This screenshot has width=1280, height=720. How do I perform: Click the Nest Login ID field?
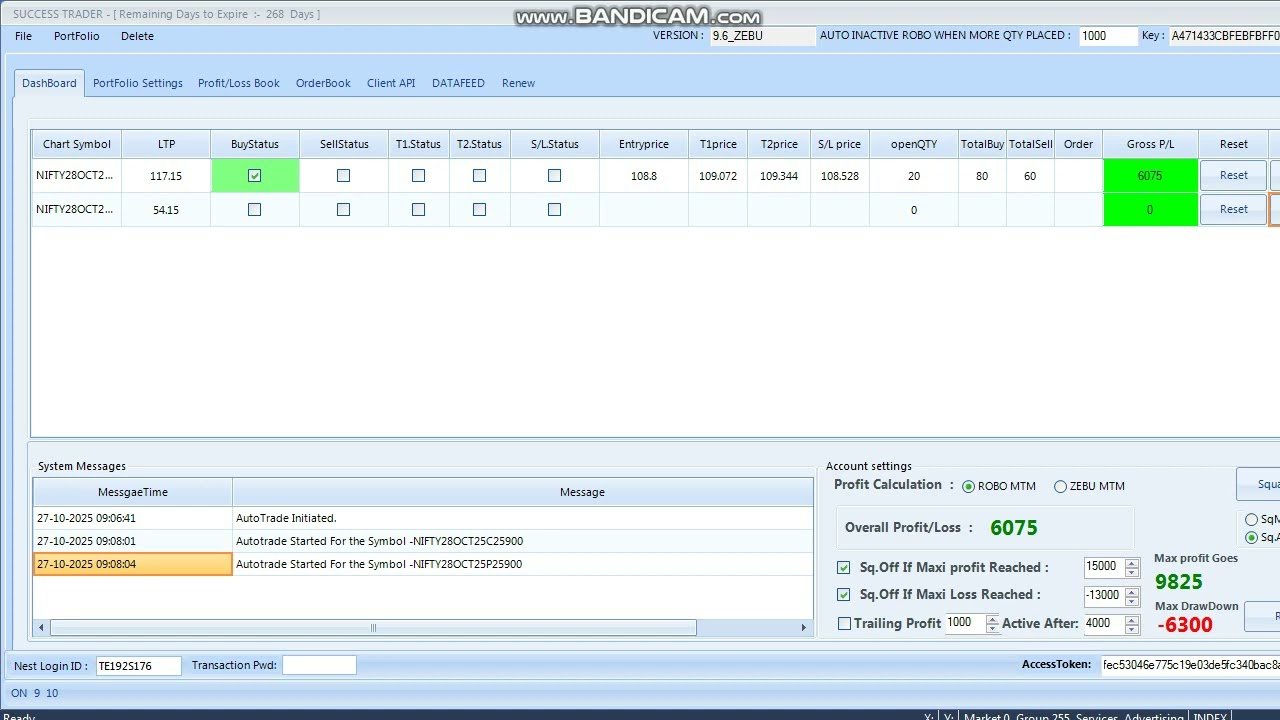pyautogui.click(x=138, y=666)
